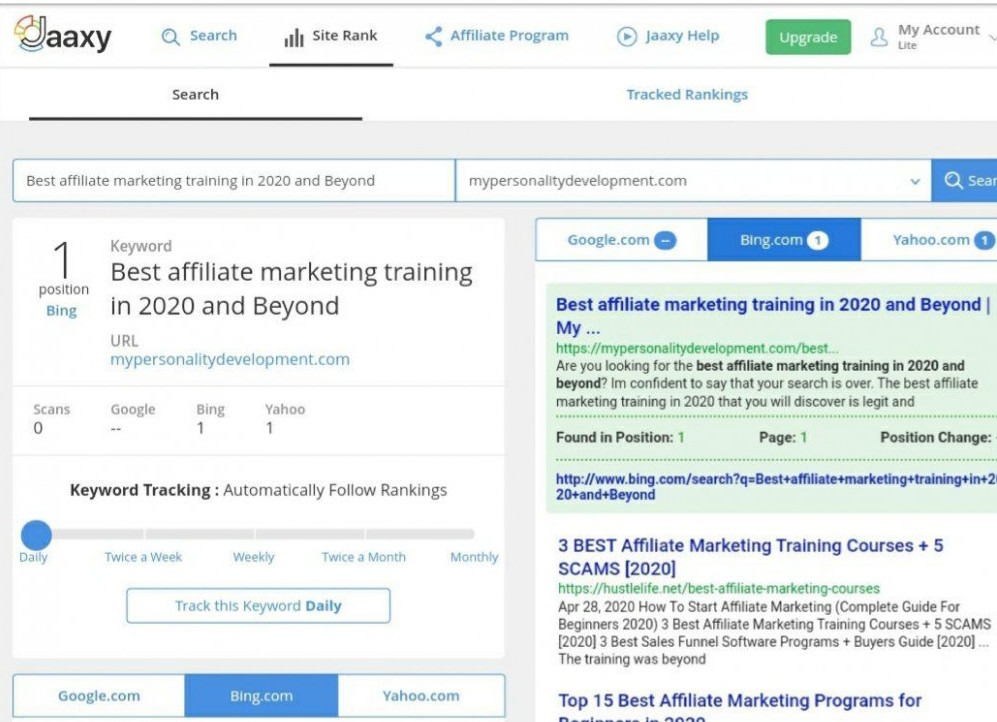Open the mypersonalitydevelopment.com URL link
Viewport: 997px width, 722px height.
point(230,359)
